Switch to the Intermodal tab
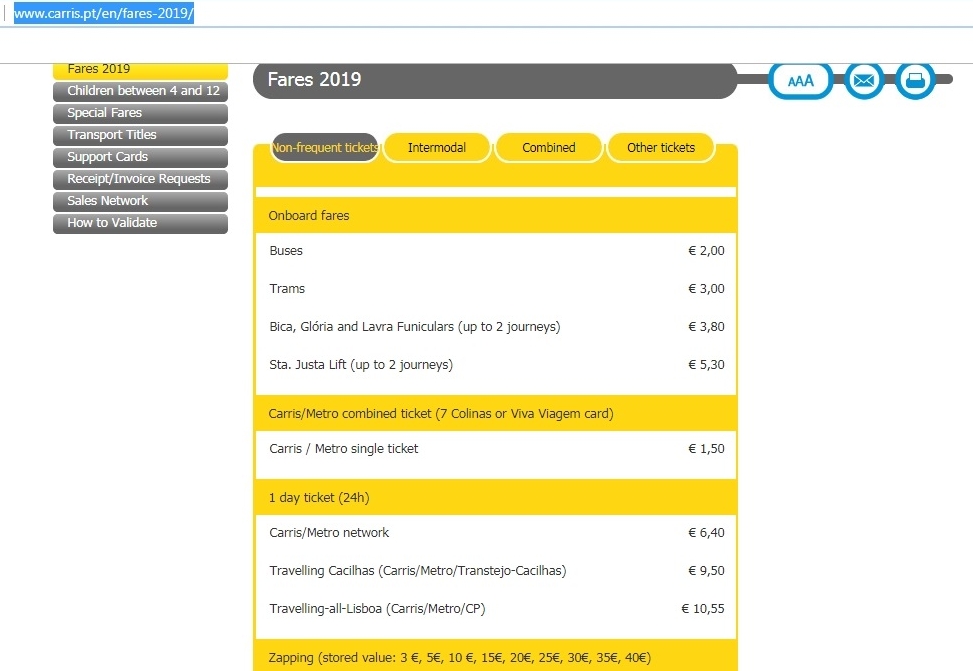 [x=437, y=148]
